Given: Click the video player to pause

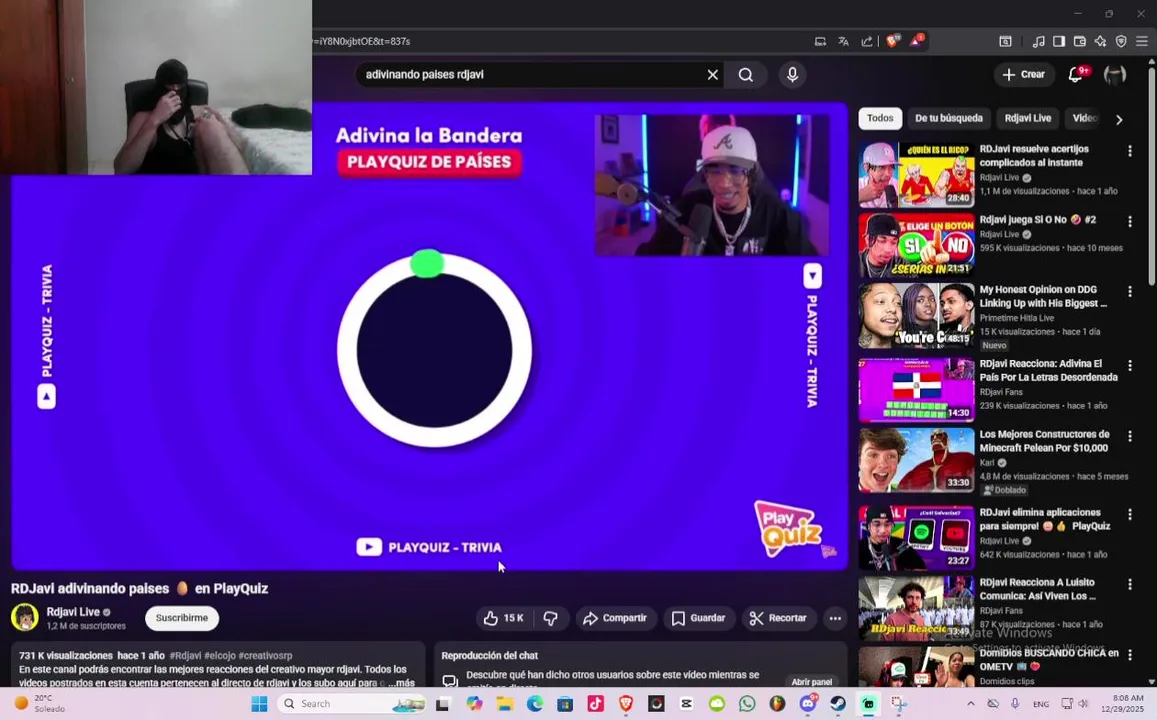Looking at the screenshot, I should click(430, 336).
